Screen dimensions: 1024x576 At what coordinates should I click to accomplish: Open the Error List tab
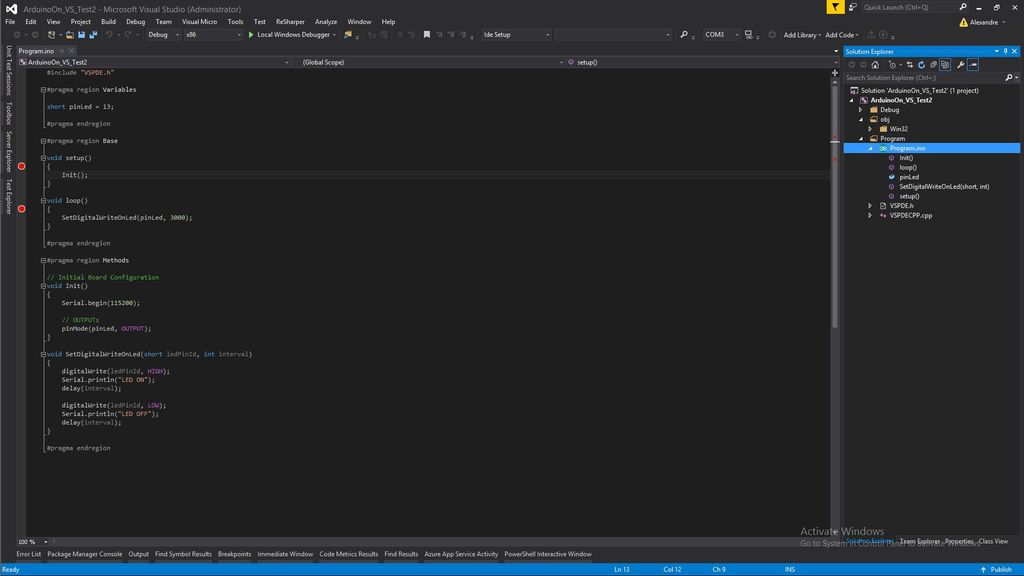coord(29,554)
